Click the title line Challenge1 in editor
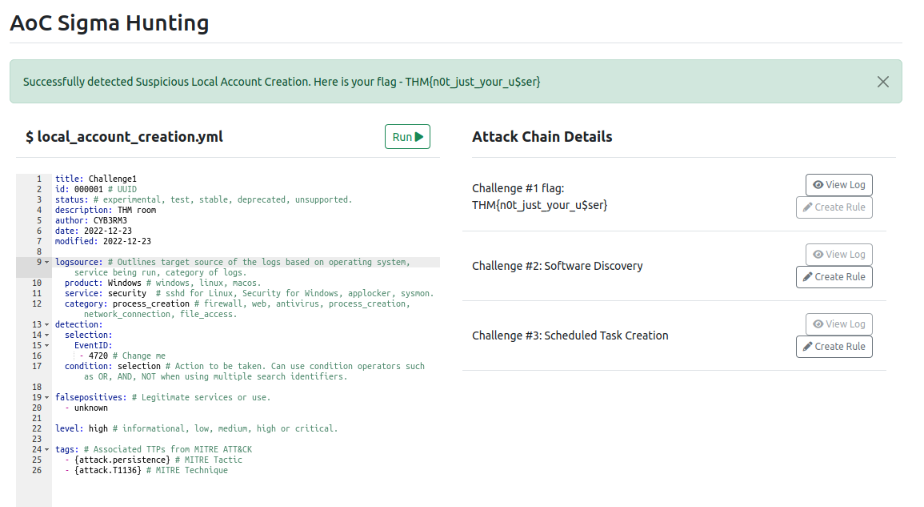The width and height of the screenshot is (924, 507). (96, 179)
